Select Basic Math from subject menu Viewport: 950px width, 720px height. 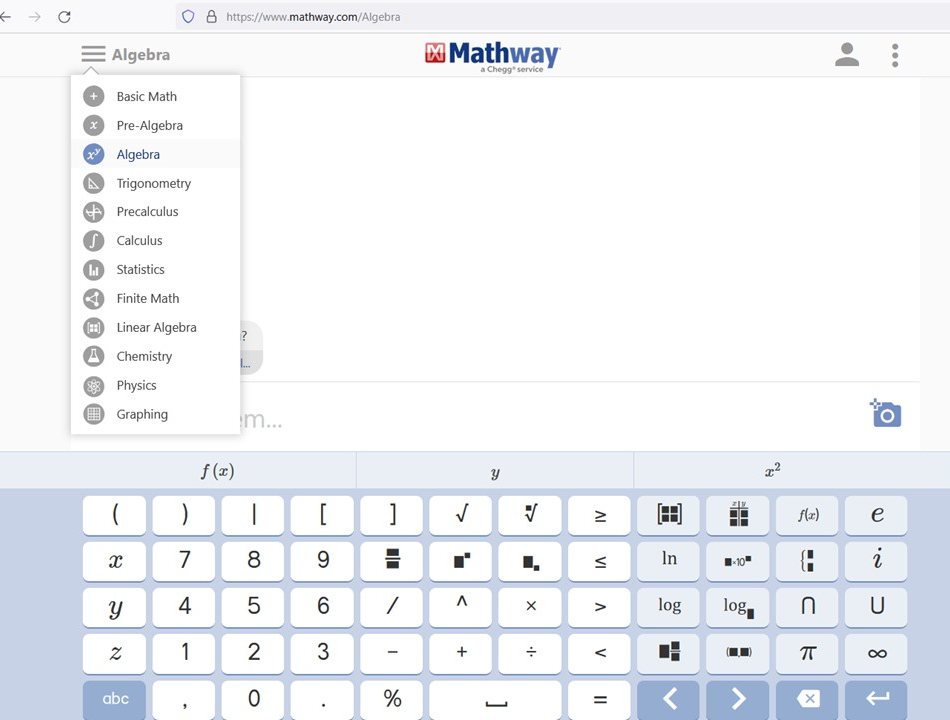[x=156, y=96]
